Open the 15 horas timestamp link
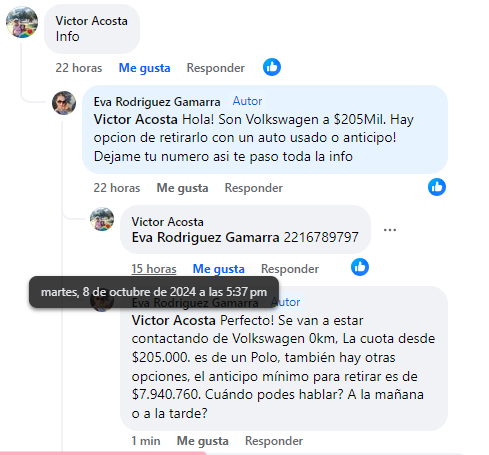Viewport: 489px width, 455px height. (x=154, y=269)
